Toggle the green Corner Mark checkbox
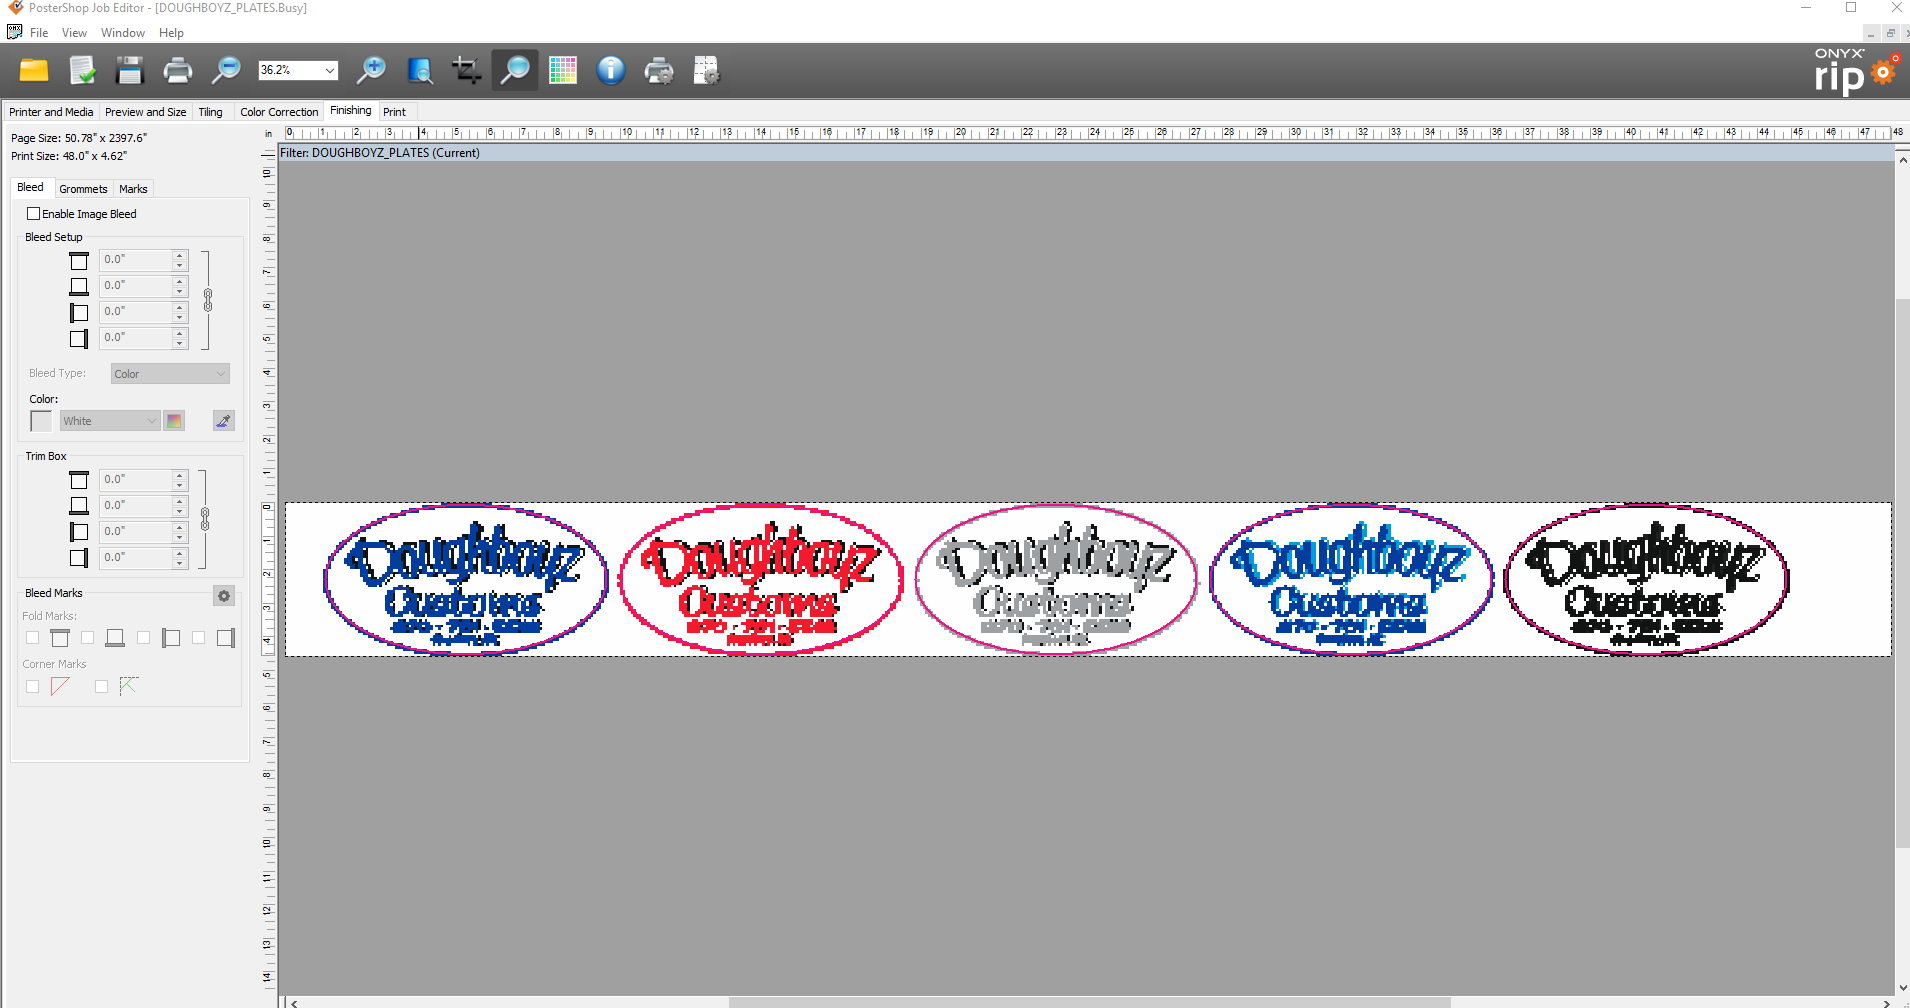This screenshot has height=1008, width=1910. pos(102,686)
